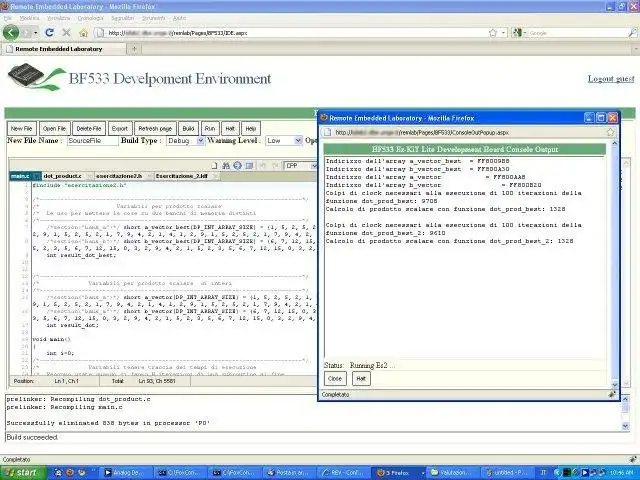This screenshot has width=640, height=480.
Task: Open the Warning Level dropdown showing Low
Action: click(x=283, y=140)
